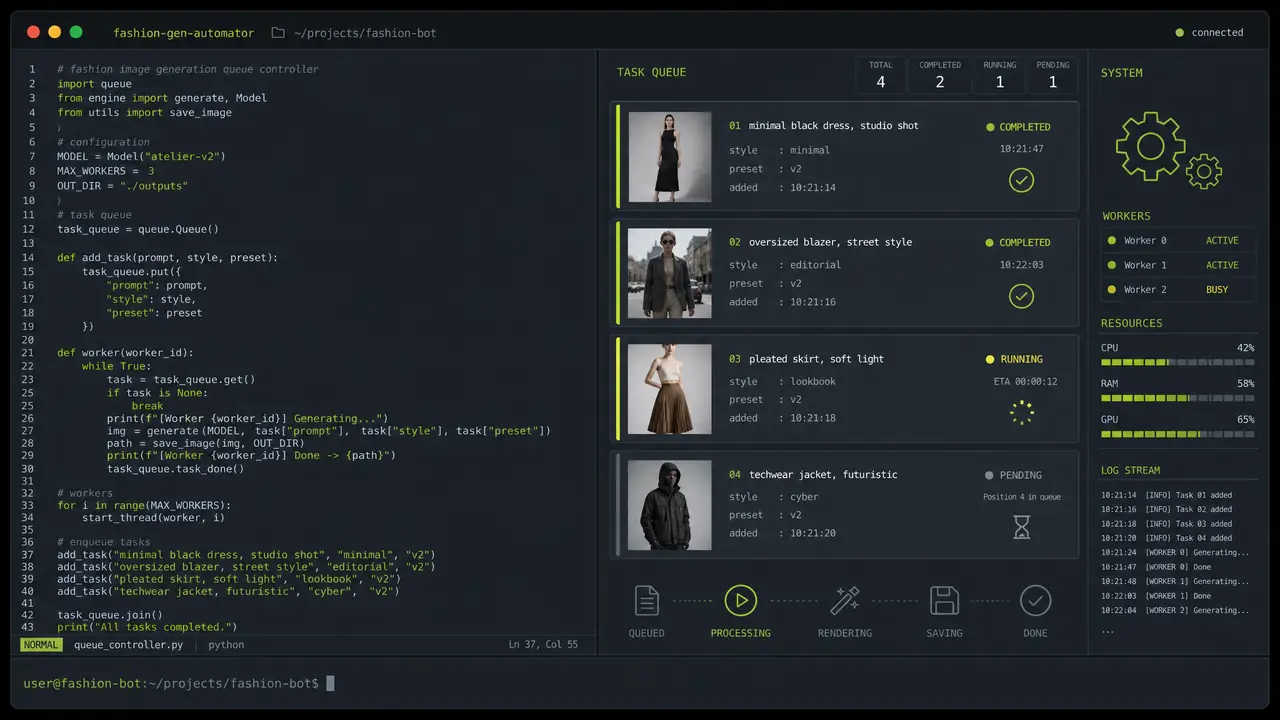Screen dimensions: 1280x720
Task: Click the Ln 37, Col 55 cursor position
Action: click(543, 645)
